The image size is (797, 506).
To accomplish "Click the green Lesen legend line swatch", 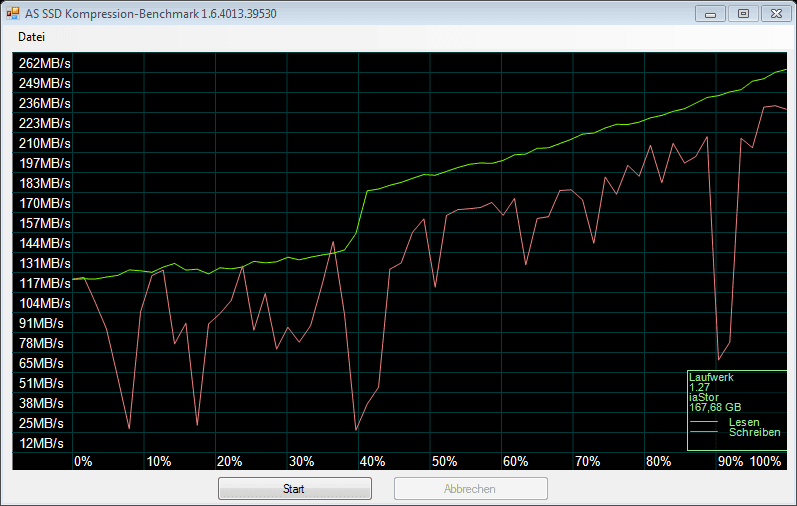I will point(704,422).
